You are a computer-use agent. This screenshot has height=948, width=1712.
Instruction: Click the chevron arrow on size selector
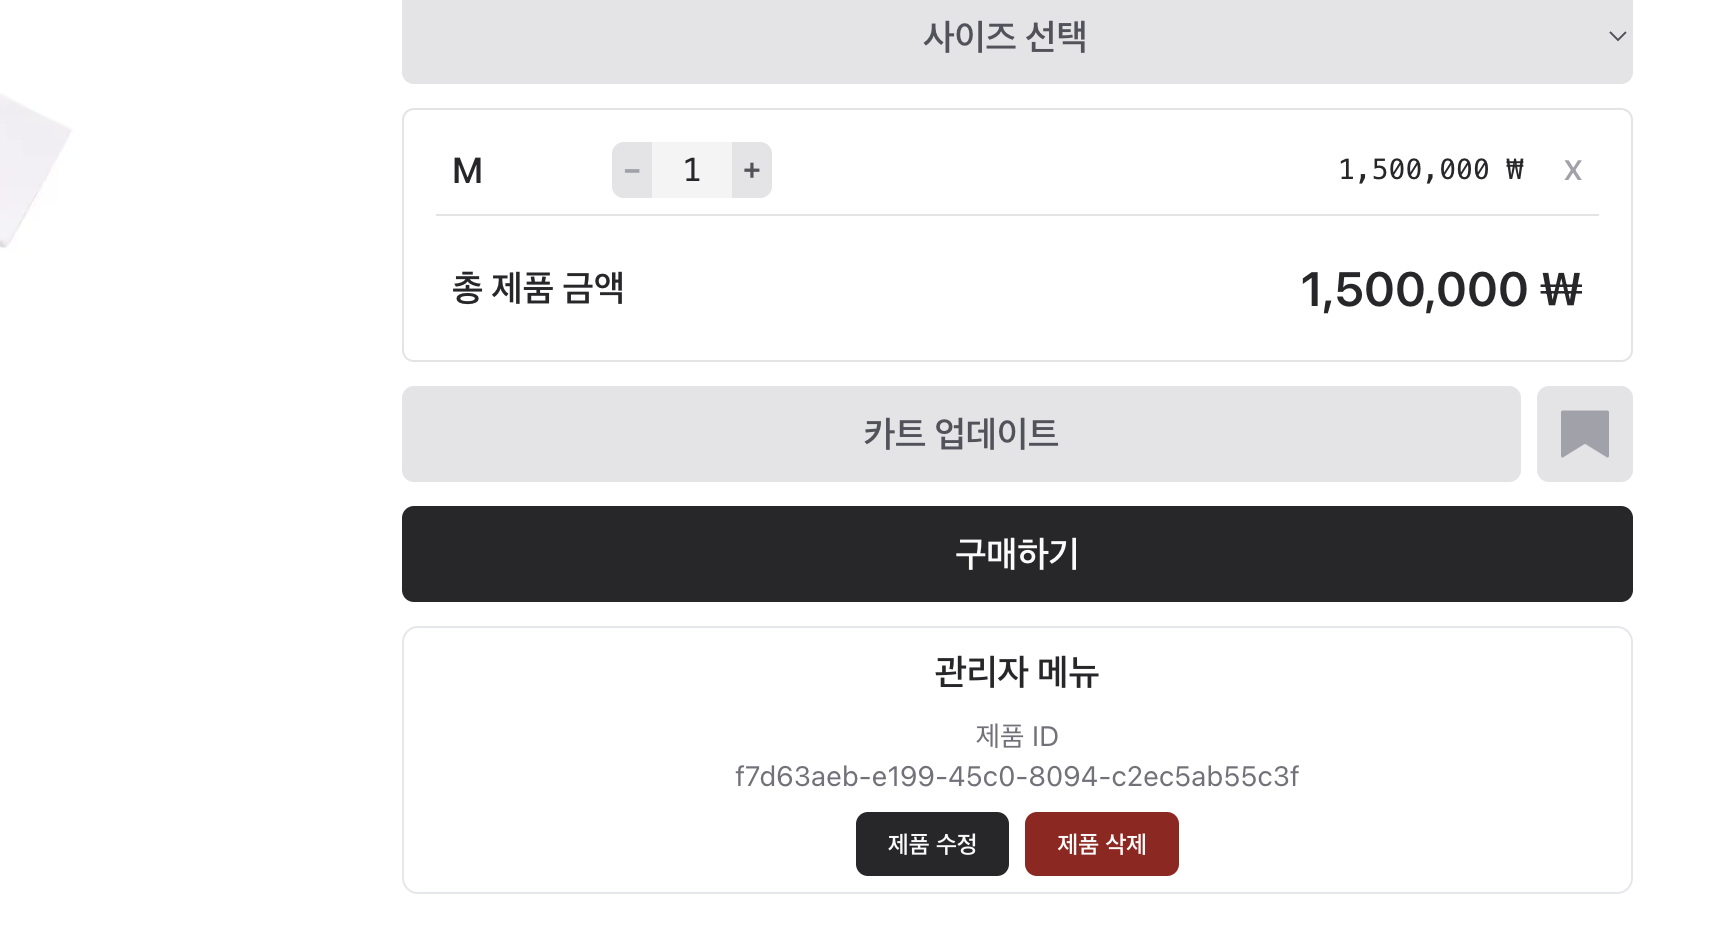click(1617, 37)
